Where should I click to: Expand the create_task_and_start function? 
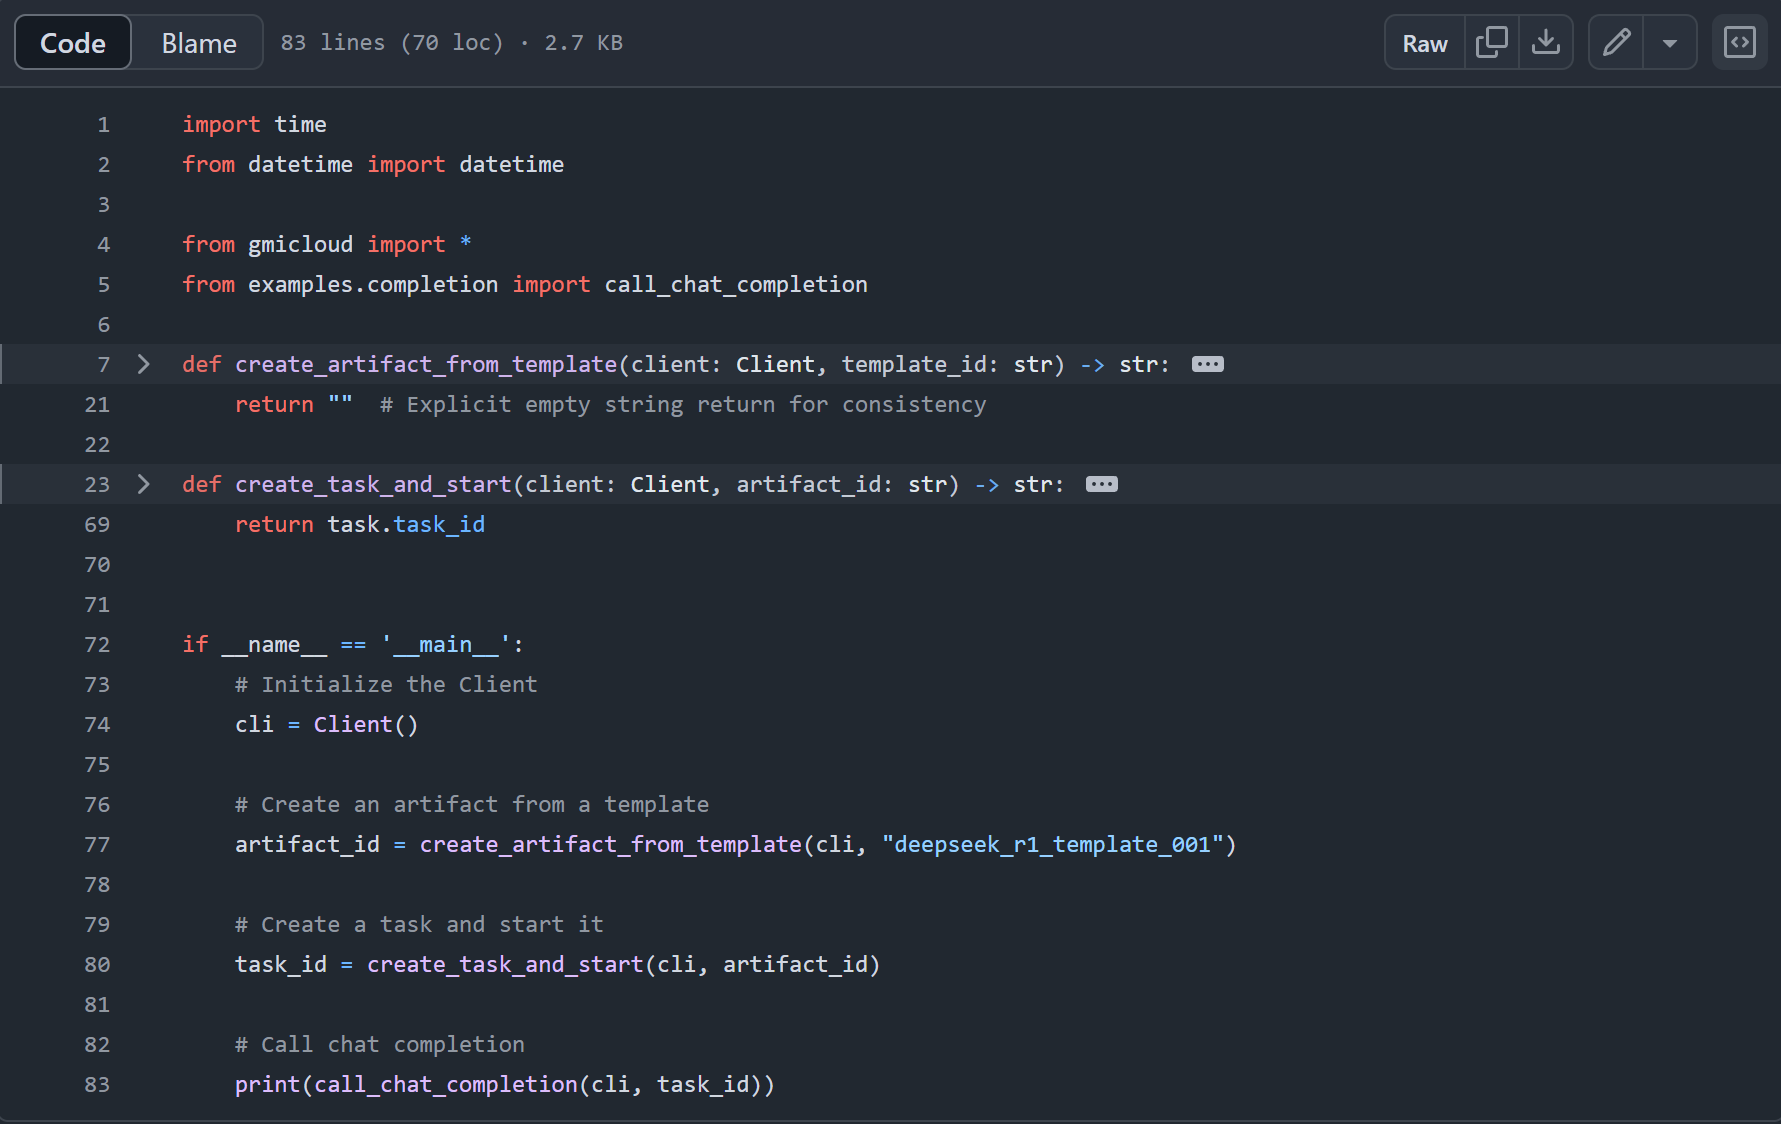[144, 485]
